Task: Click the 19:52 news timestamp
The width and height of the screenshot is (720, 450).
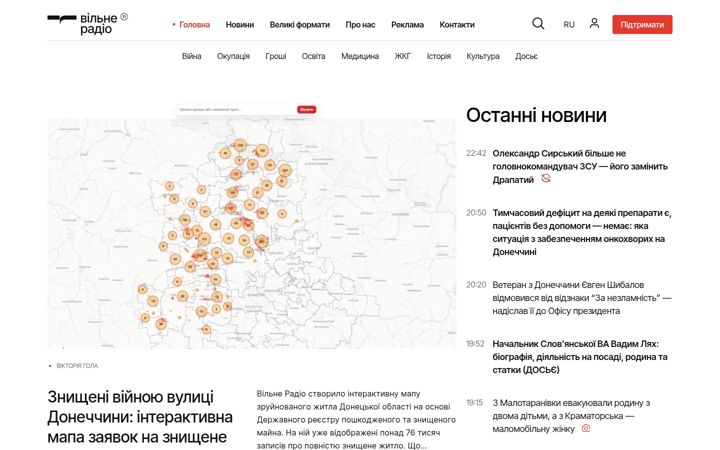Action: [x=475, y=343]
